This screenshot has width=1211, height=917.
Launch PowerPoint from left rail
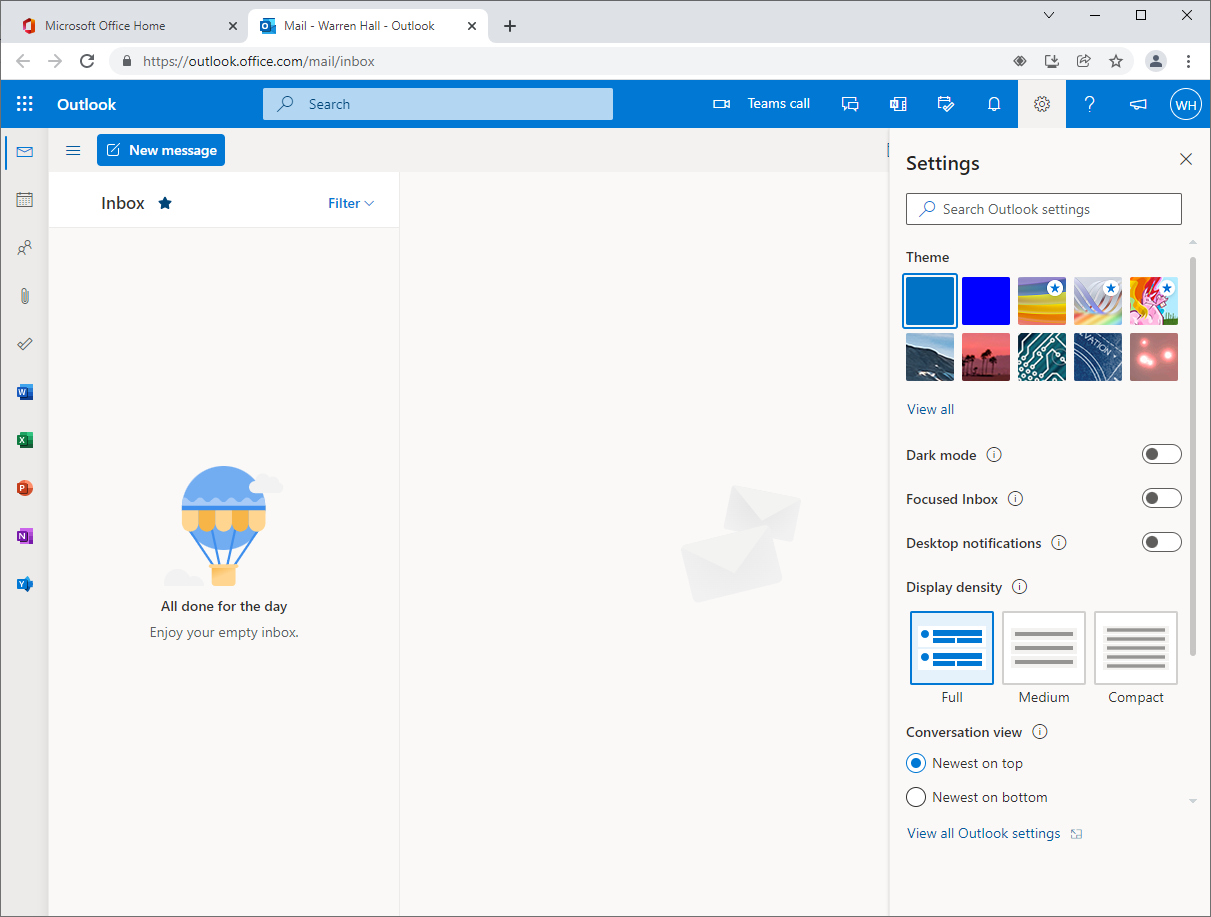[x=25, y=488]
